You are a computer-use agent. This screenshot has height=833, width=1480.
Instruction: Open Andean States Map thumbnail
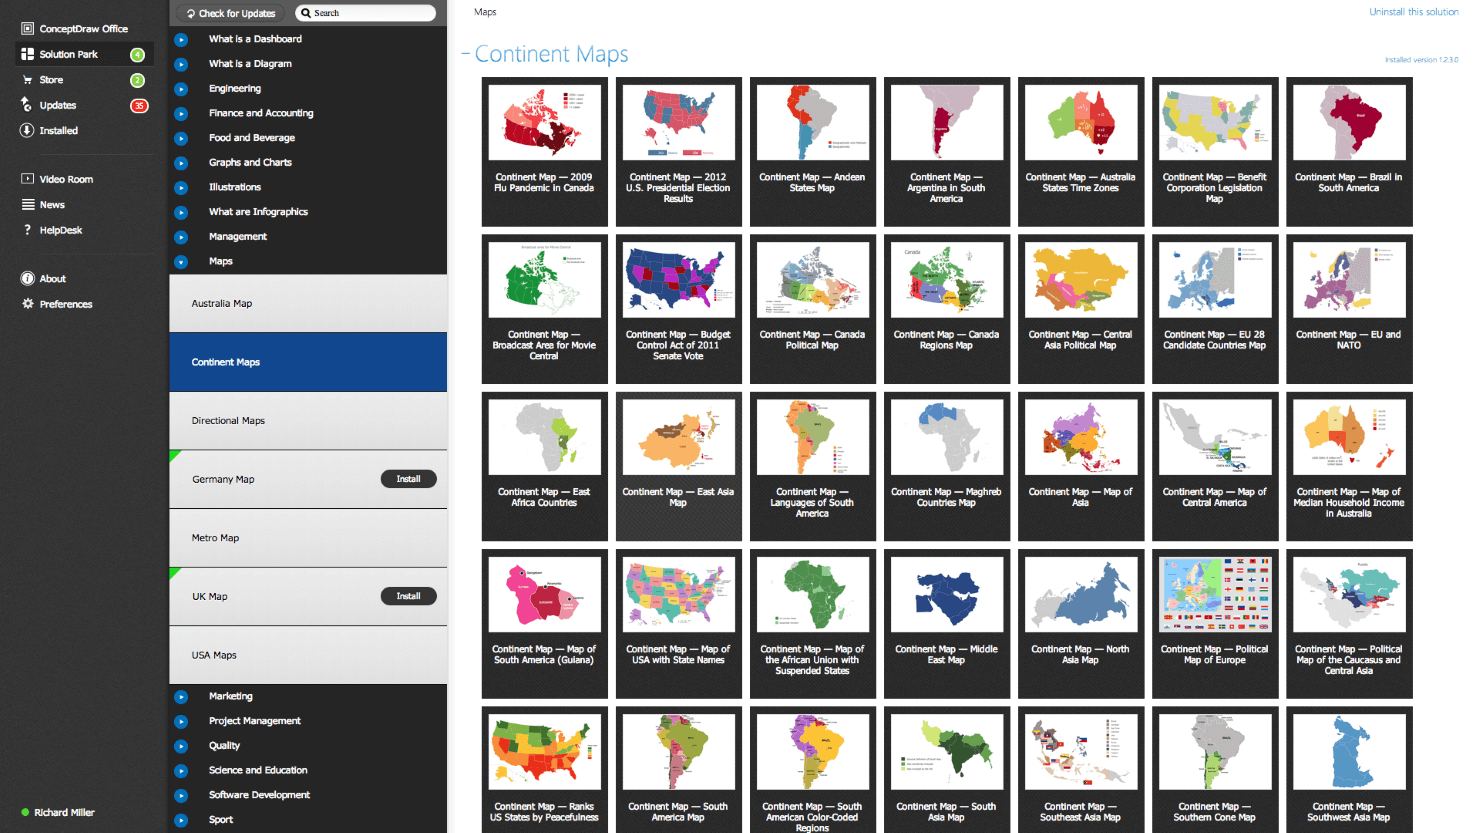pos(812,152)
